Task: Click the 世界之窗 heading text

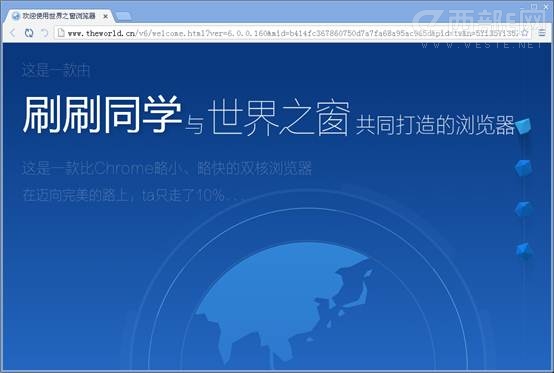Action: [x=279, y=117]
